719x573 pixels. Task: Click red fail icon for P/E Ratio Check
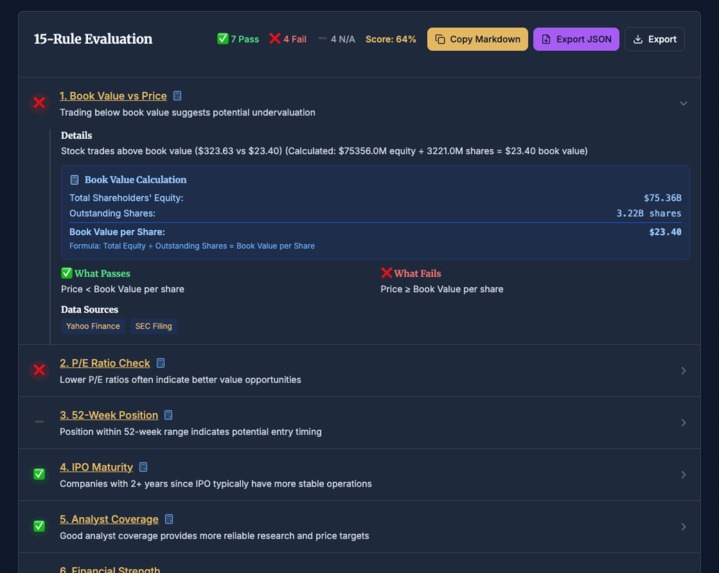pos(39,370)
